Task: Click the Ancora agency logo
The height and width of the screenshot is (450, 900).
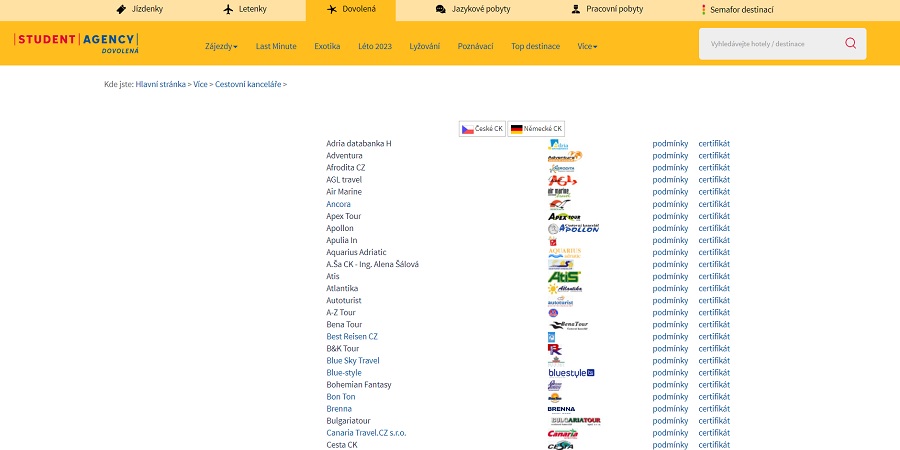Action: (x=559, y=204)
